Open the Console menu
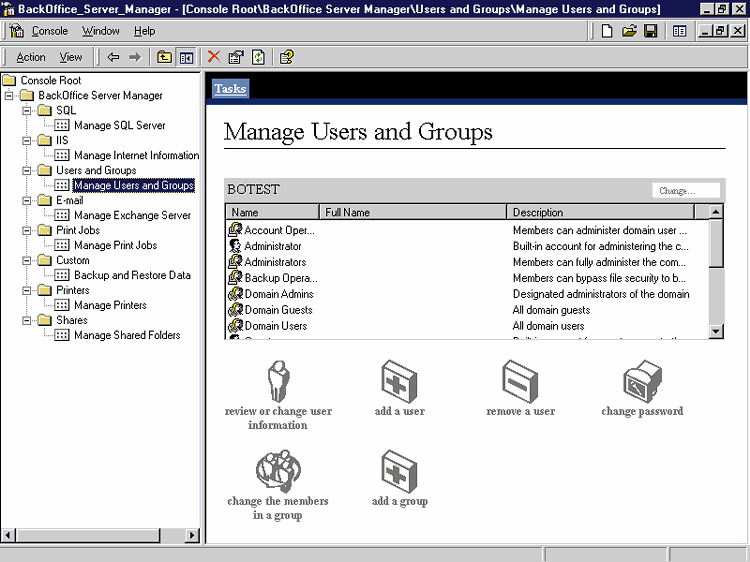The width and height of the screenshot is (750, 562). click(50, 31)
